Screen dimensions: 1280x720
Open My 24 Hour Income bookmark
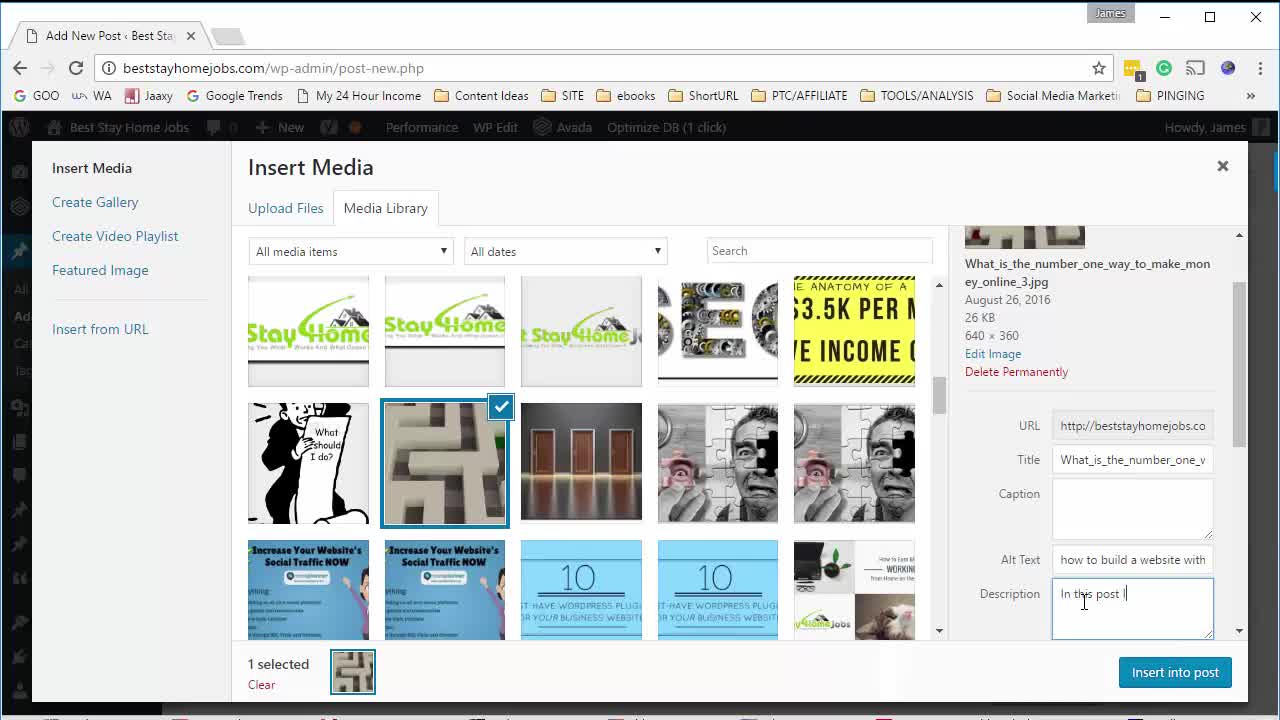(359, 96)
